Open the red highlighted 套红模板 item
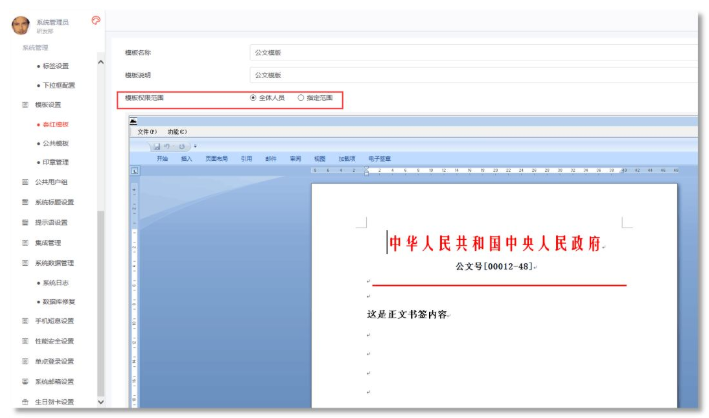709x418 pixels. point(56,124)
